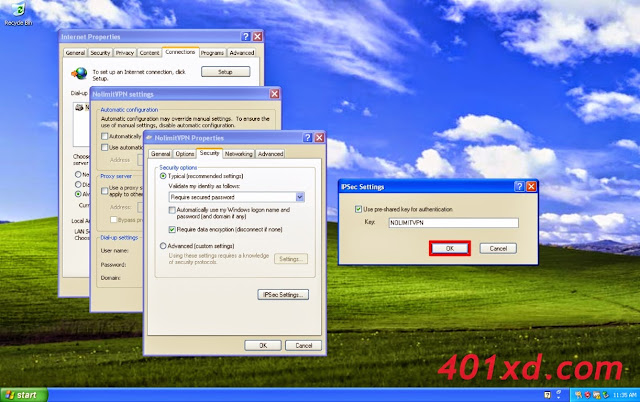Open Advanced tab in Internet Properties
This screenshot has height=402, width=640.
[x=242, y=53]
